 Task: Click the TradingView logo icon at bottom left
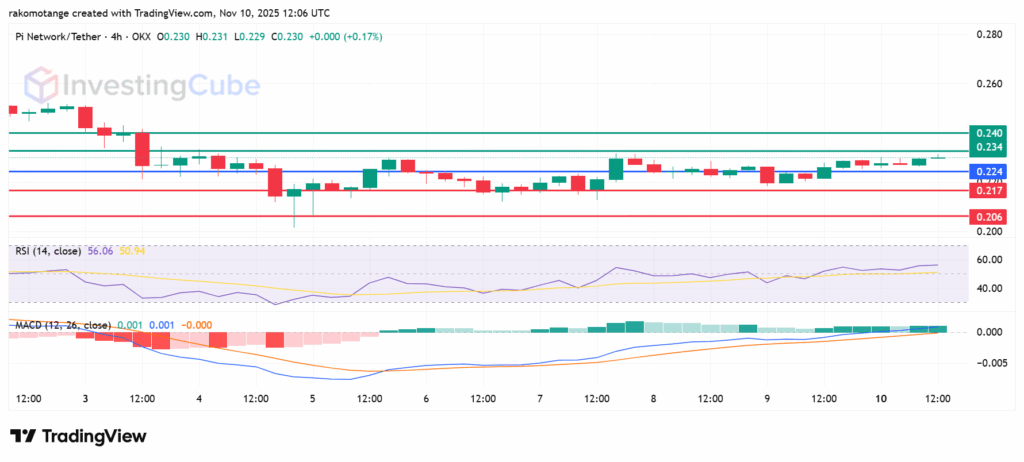pos(24,436)
